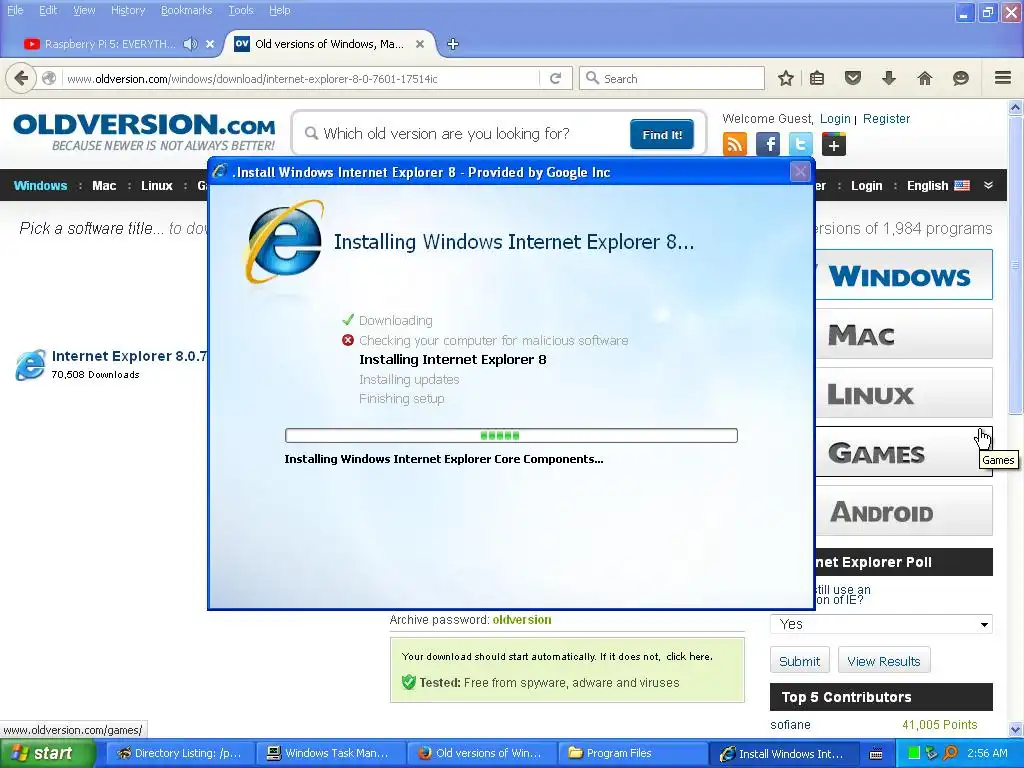Submit the Internet Explorer poll
The image size is (1024, 768).
coord(799,661)
